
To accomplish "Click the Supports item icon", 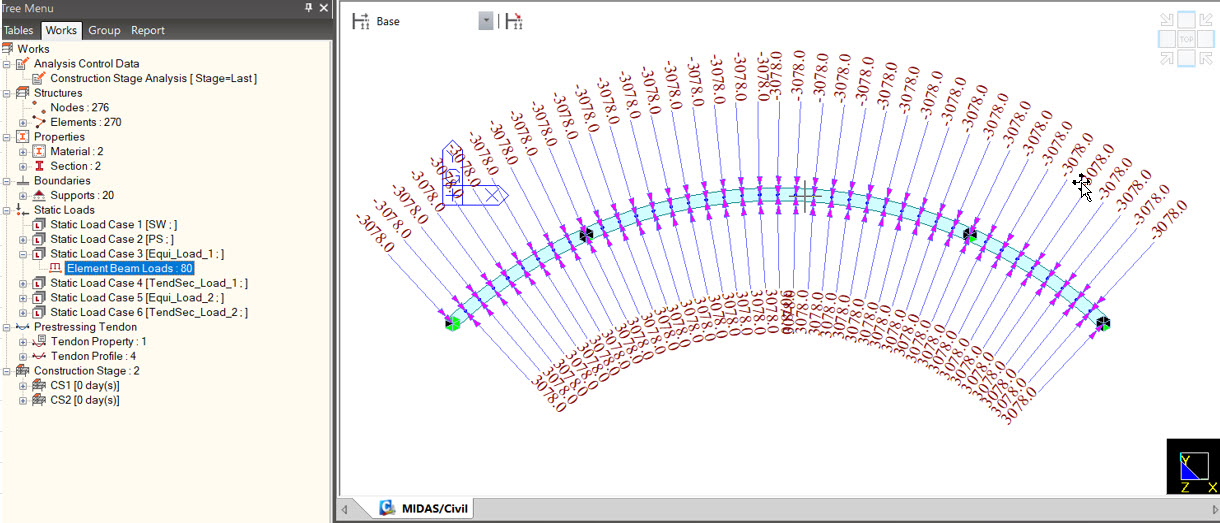I will (39, 195).
